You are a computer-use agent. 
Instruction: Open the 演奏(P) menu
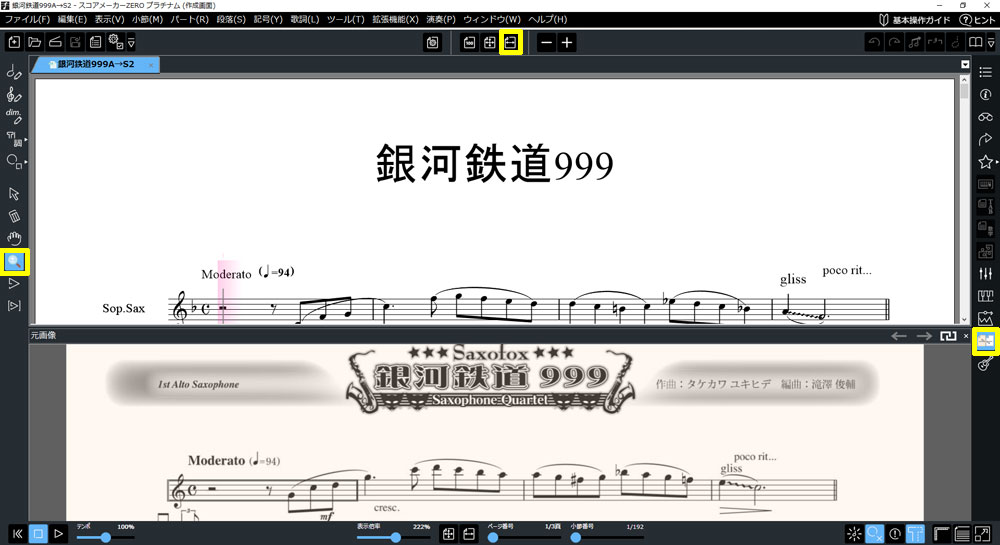point(441,19)
